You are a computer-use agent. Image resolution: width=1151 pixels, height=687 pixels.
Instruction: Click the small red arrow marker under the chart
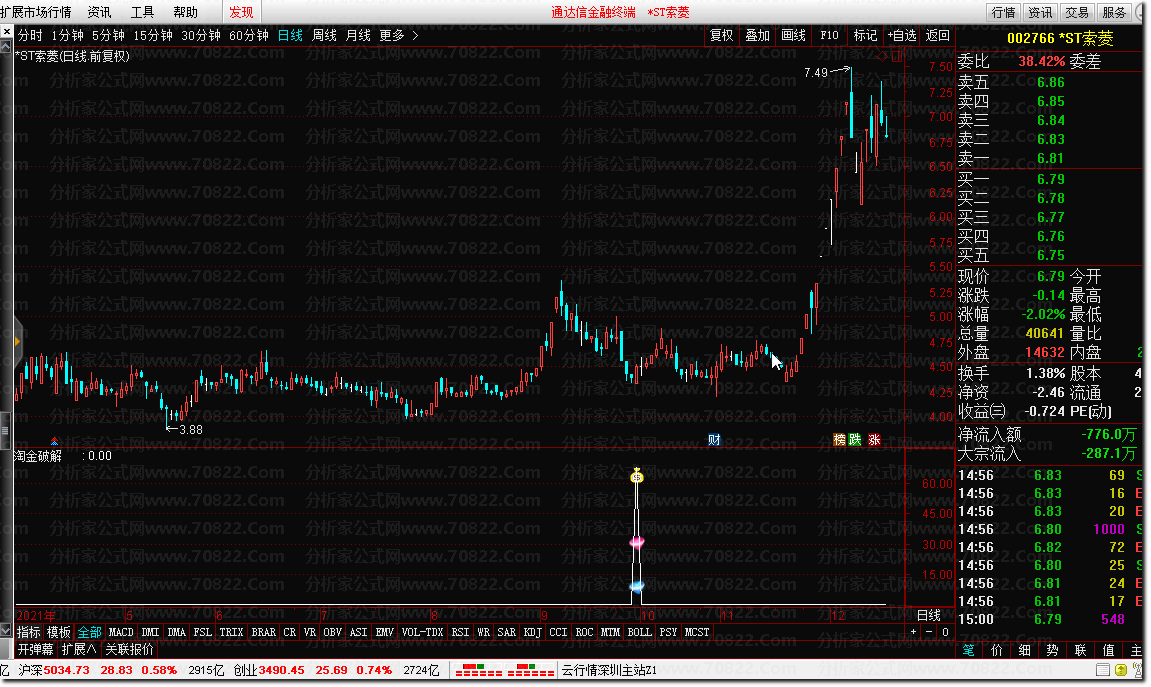click(54, 441)
